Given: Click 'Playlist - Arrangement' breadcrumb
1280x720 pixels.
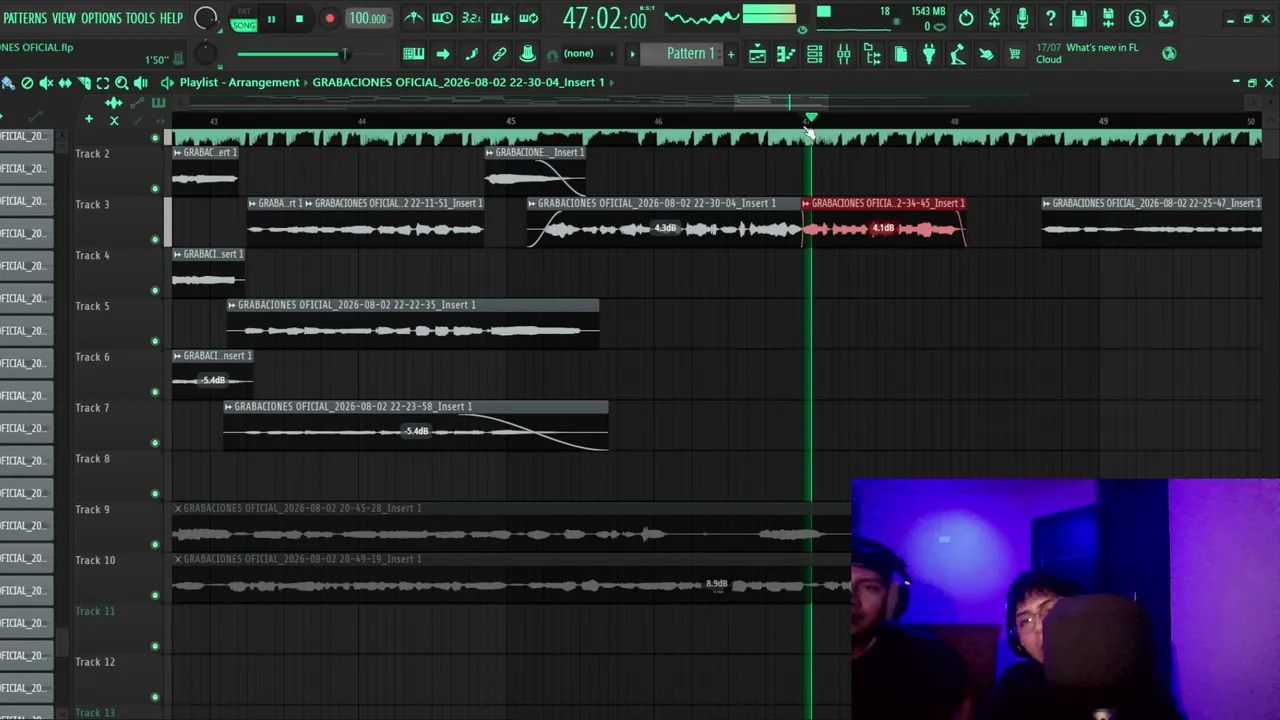Looking at the screenshot, I should (x=239, y=83).
